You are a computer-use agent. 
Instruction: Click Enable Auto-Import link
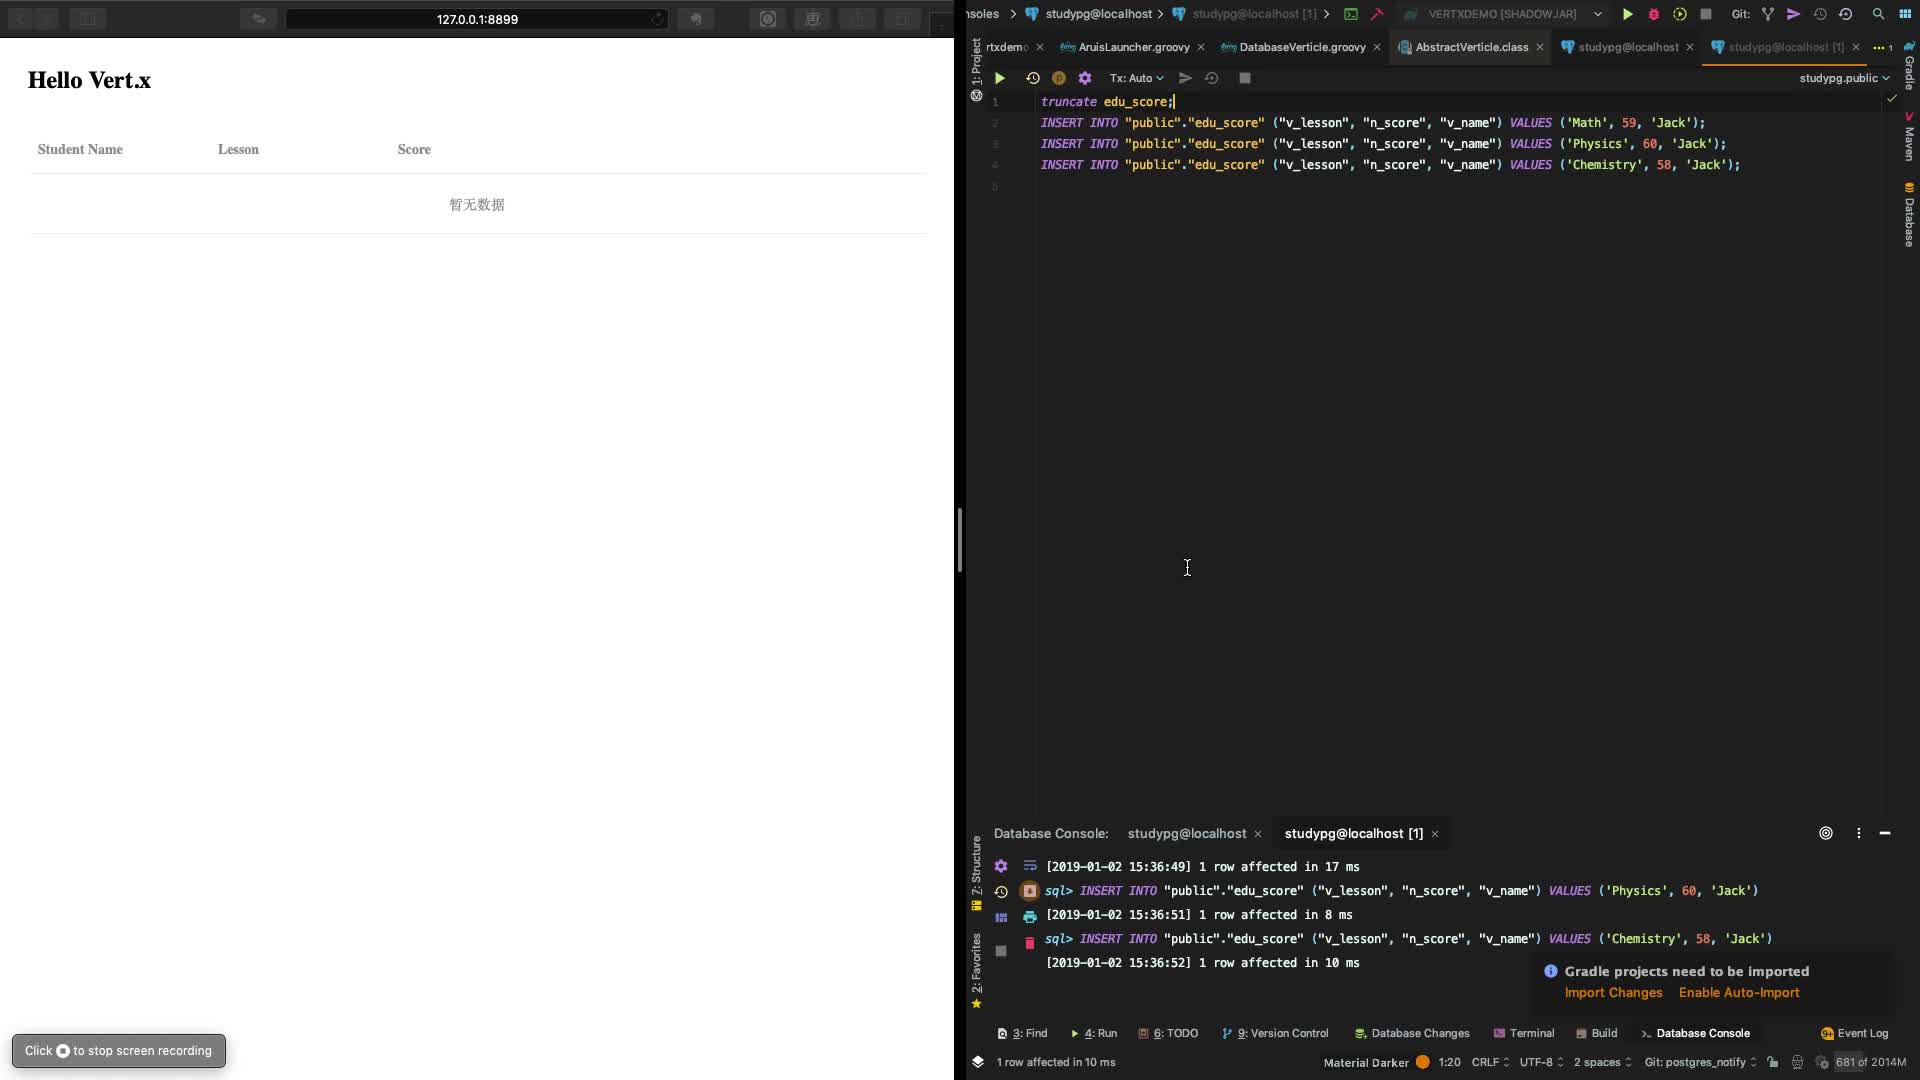tap(1738, 992)
